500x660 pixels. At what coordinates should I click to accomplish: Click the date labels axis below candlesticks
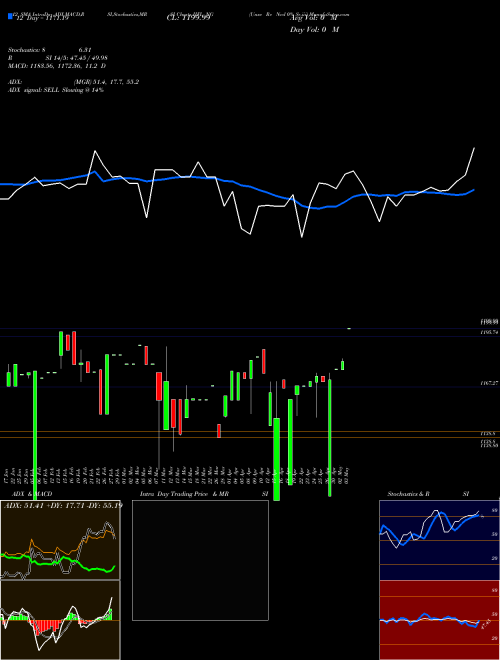177,476
